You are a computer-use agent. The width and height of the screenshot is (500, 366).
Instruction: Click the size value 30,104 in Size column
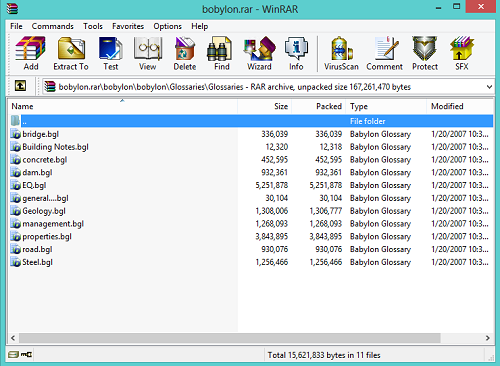coord(277,198)
